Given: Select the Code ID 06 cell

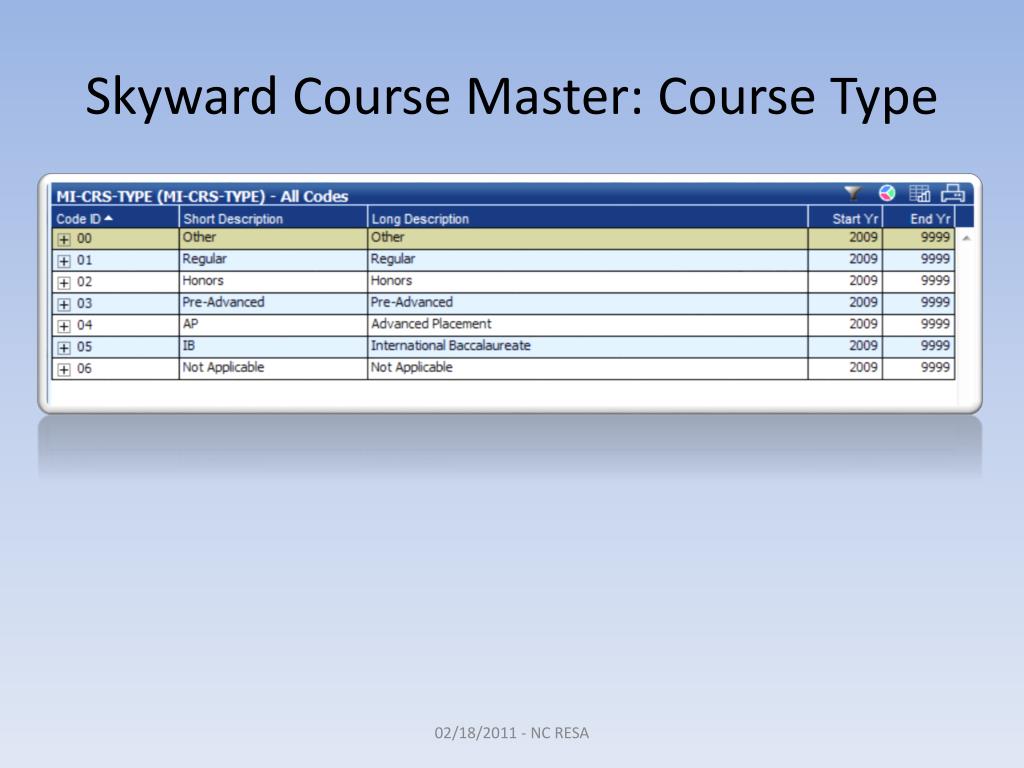Looking at the screenshot, I should coord(115,368).
